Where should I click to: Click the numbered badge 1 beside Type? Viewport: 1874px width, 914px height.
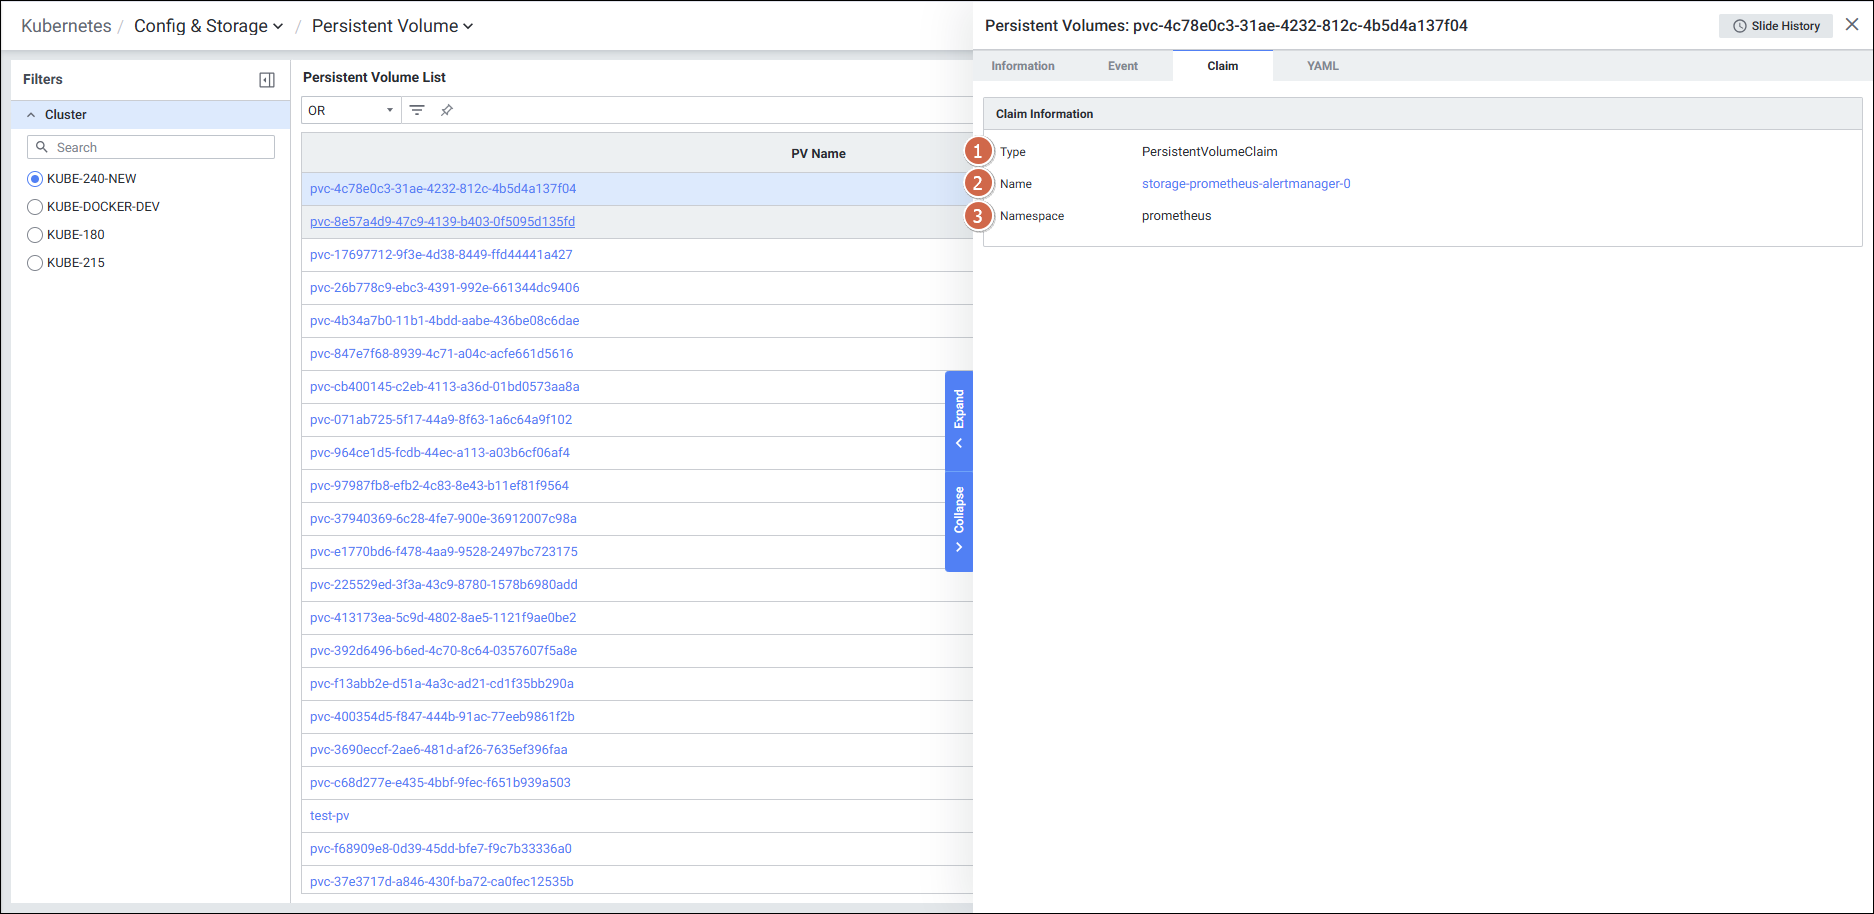(x=978, y=152)
